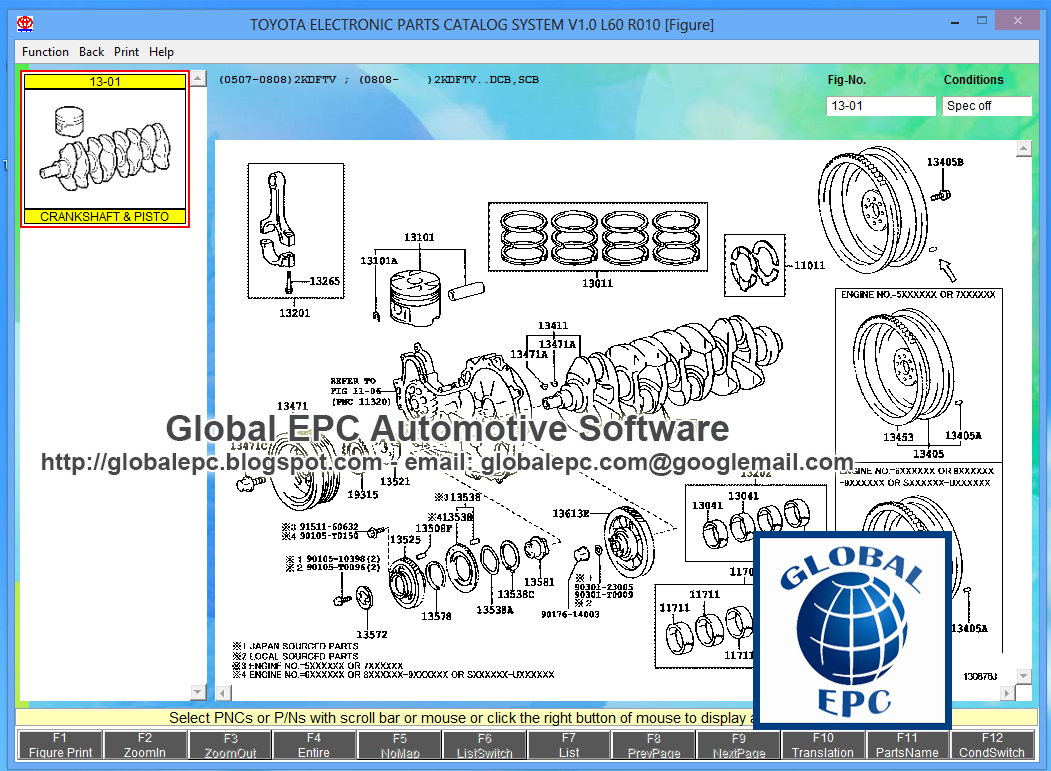Click F9 NextPage button

click(x=739, y=745)
